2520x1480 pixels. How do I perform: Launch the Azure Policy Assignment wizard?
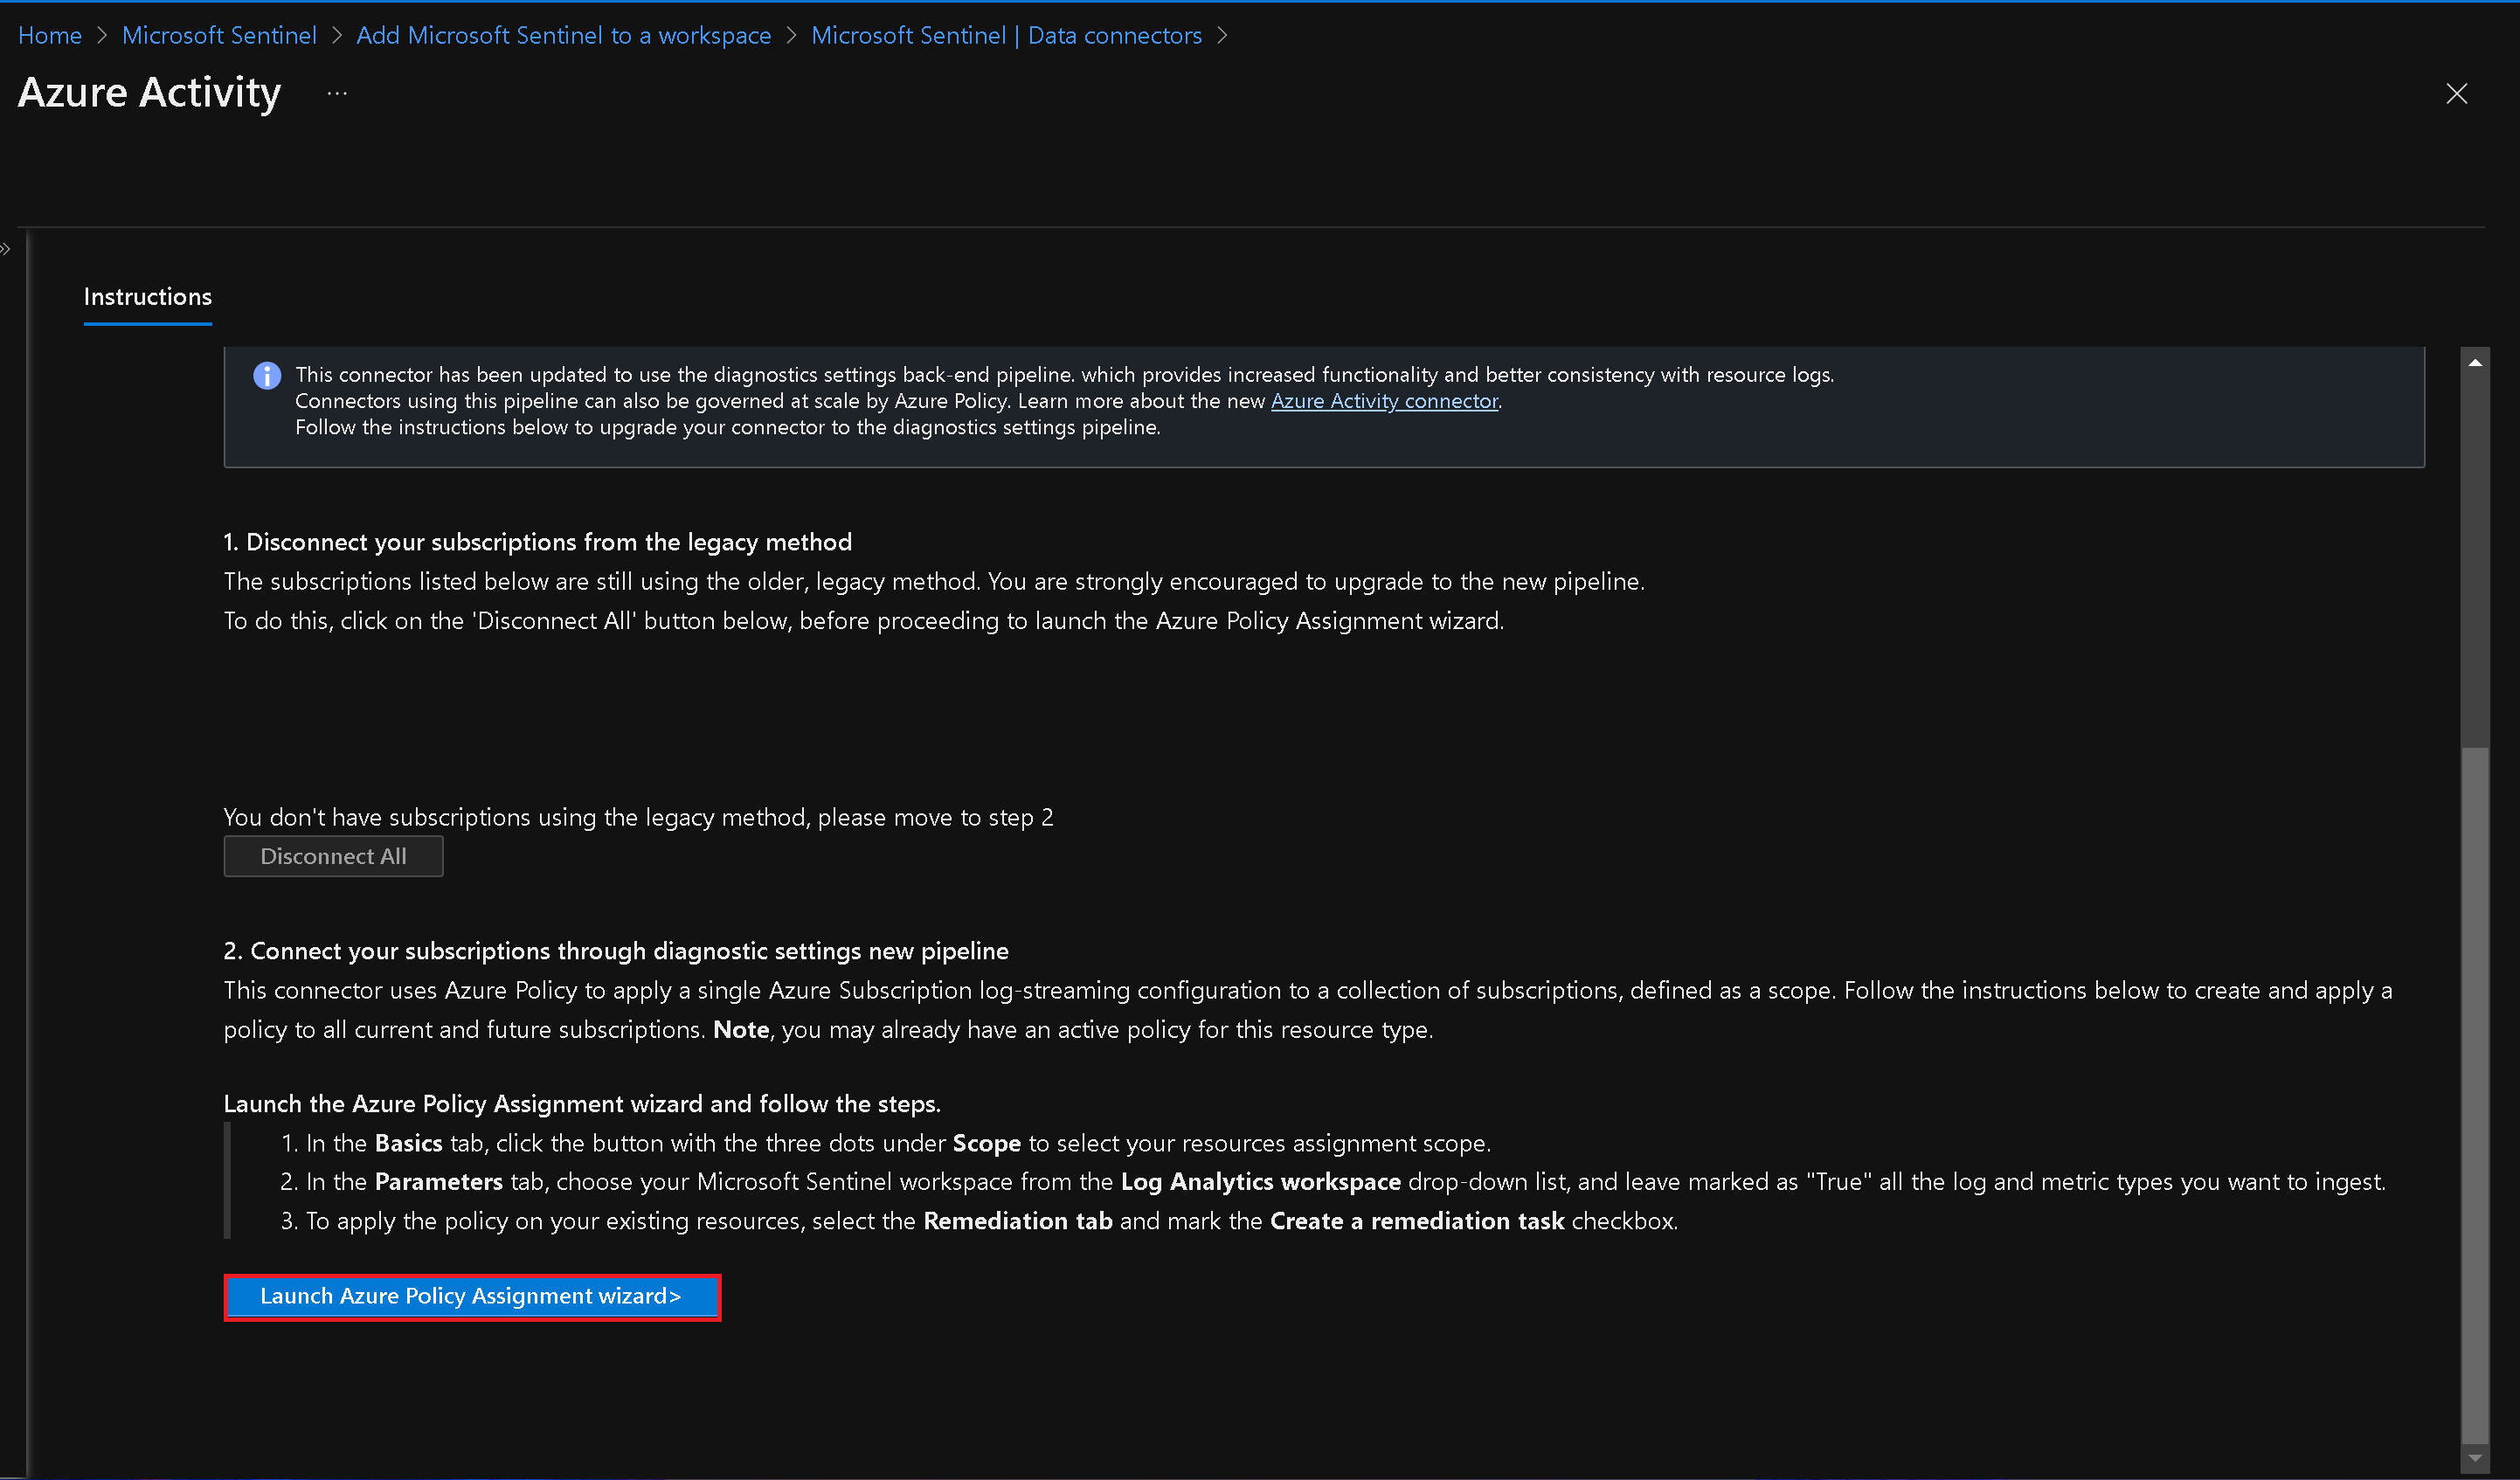[x=471, y=1296]
